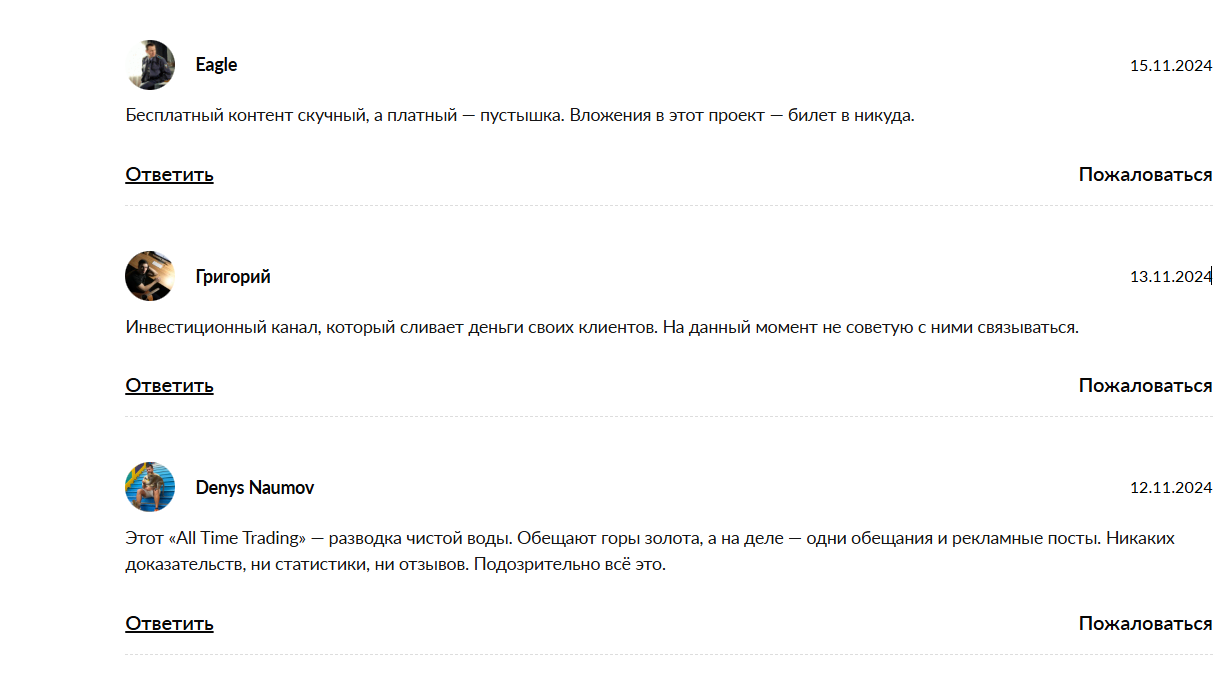Viewport: 1229px width, 683px height.
Task: Reply to Eagle's comment
Action: [x=169, y=175]
